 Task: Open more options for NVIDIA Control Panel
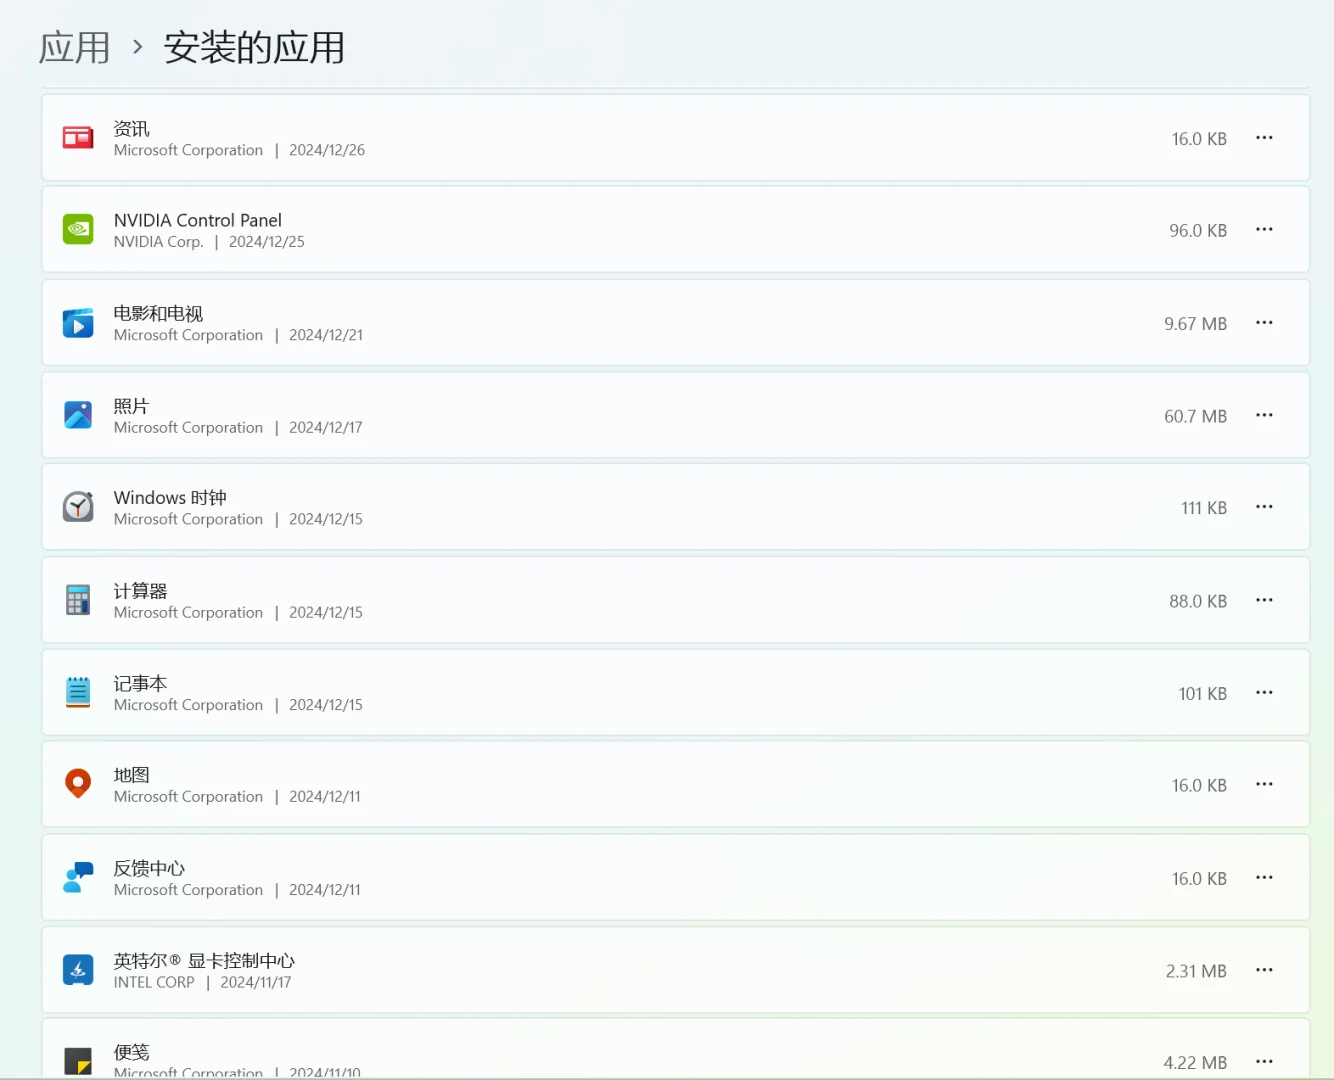click(x=1264, y=229)
